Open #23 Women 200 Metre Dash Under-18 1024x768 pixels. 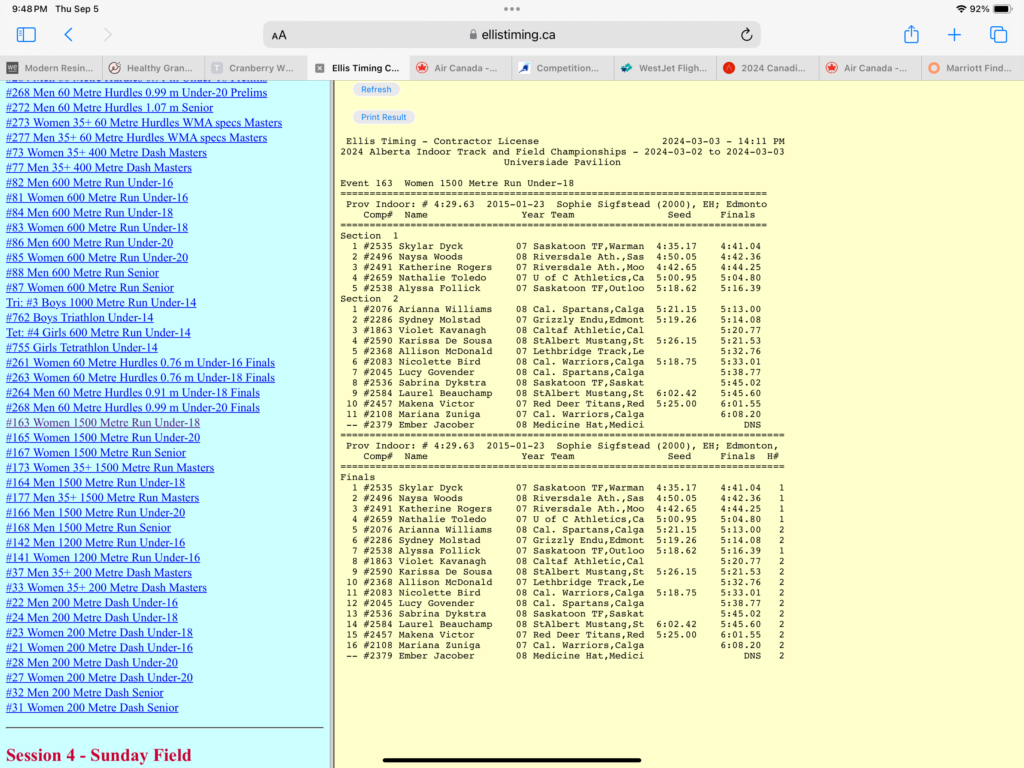click(99, 633)
